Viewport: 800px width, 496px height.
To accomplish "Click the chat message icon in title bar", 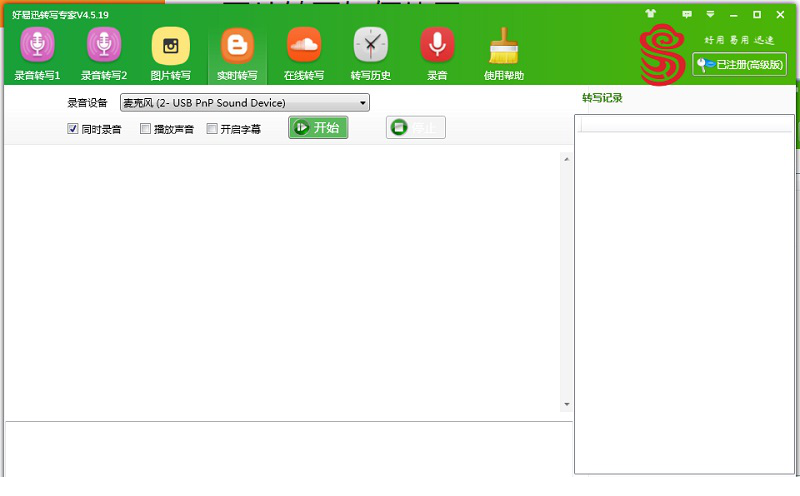I will tap(686, 15).
